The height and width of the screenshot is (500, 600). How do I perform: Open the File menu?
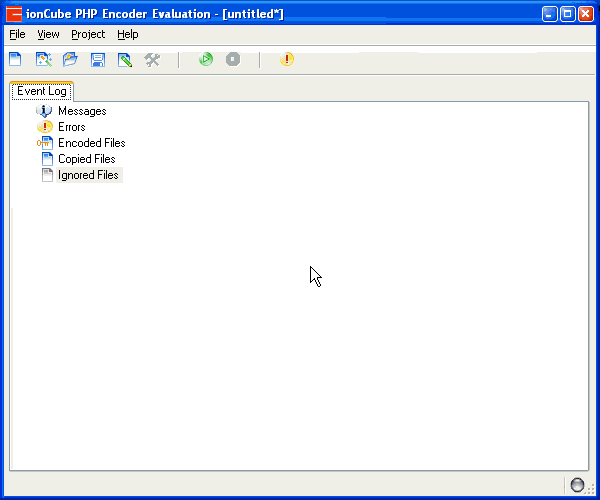pyautogui.click(x=17, y=34)
